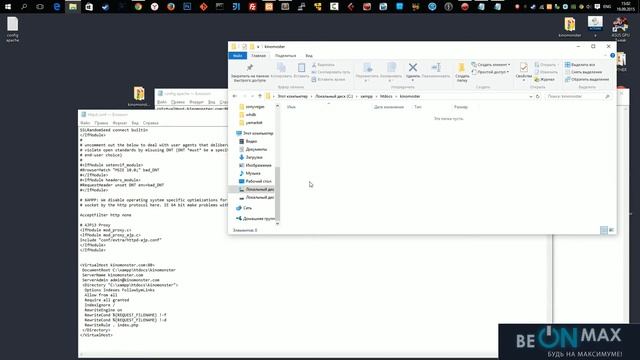Click the Paste clipboard icon in ribbon
640x360 pixels.
[301, 68]
